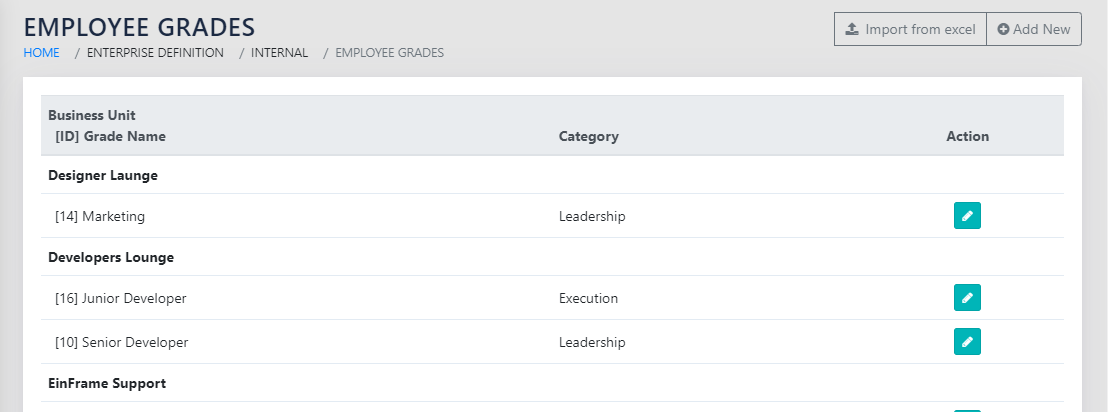This screenshot has width=1108, height=412.
Task: Click the Action column header
Action: pyautogui.click(x=967, y=136)
